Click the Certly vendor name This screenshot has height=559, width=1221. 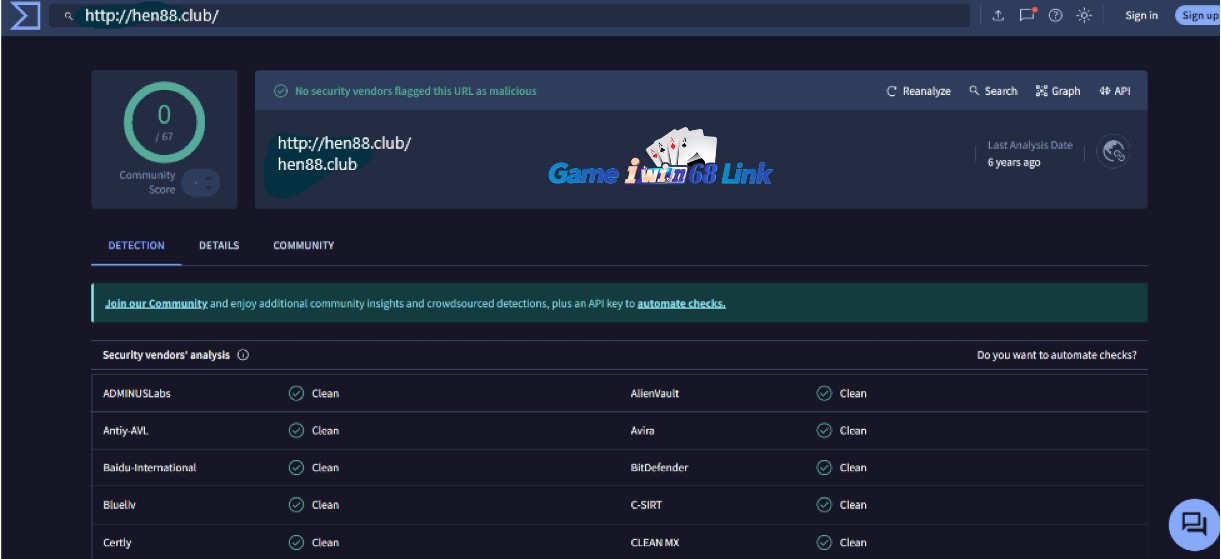tap(117, 543)
